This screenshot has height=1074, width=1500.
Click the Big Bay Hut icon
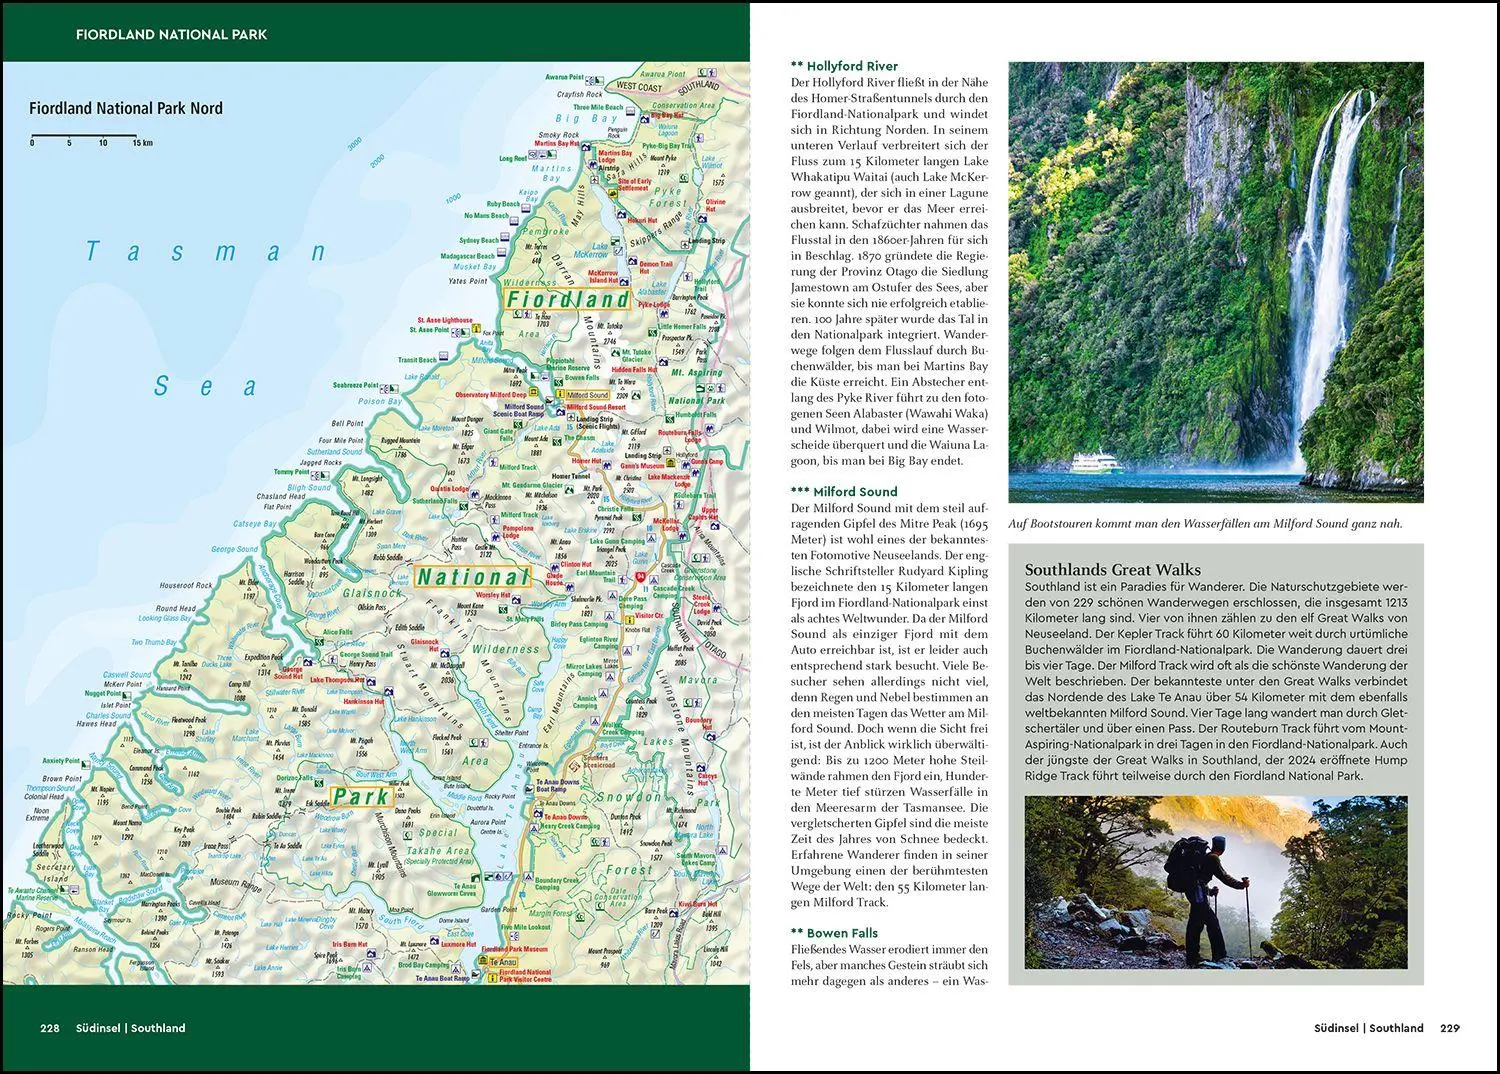coord(645,119)
